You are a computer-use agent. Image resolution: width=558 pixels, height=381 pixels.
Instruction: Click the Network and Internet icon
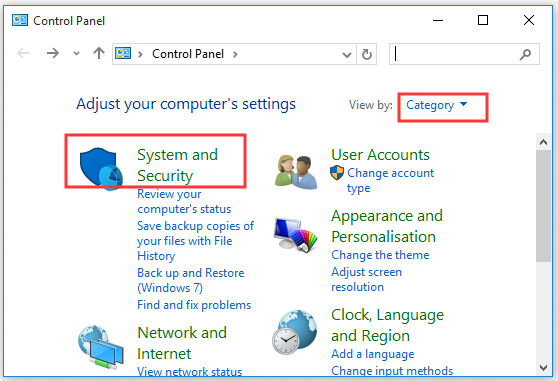(101, 346)
